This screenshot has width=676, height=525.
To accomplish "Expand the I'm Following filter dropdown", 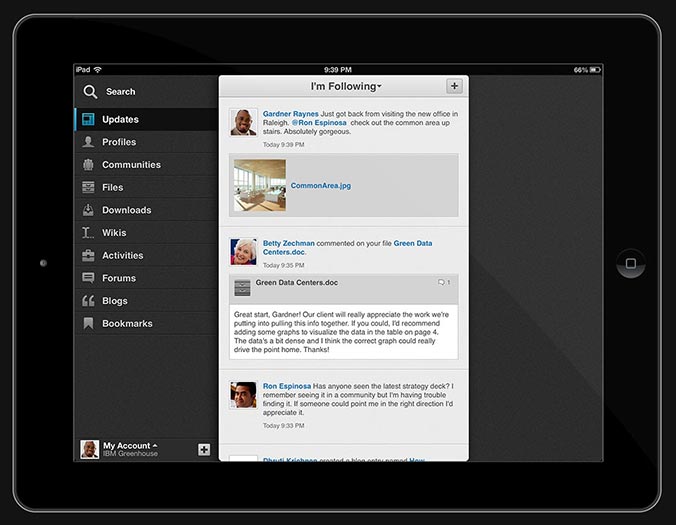I will click(x=345, y=87).
